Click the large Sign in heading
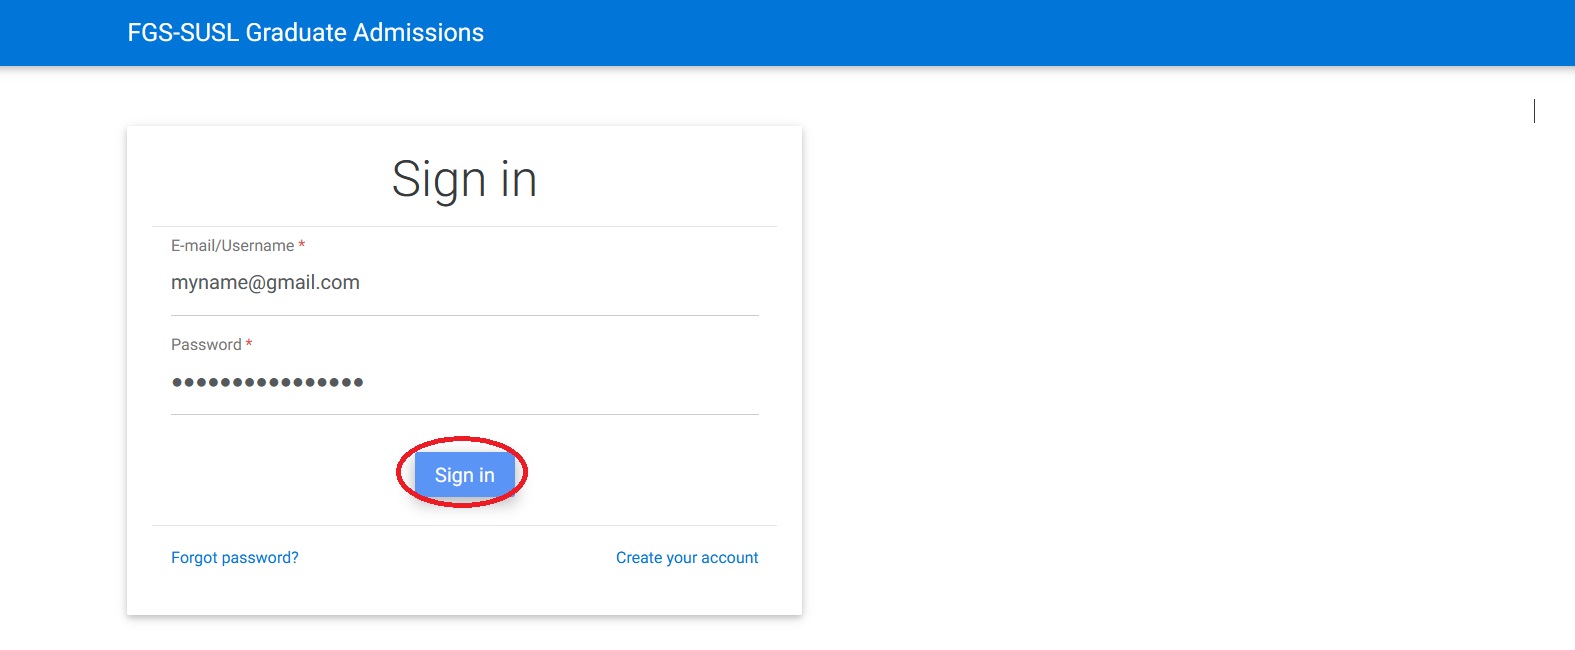This screenshot has width=1575, height=650. click(x=464, y=180)
